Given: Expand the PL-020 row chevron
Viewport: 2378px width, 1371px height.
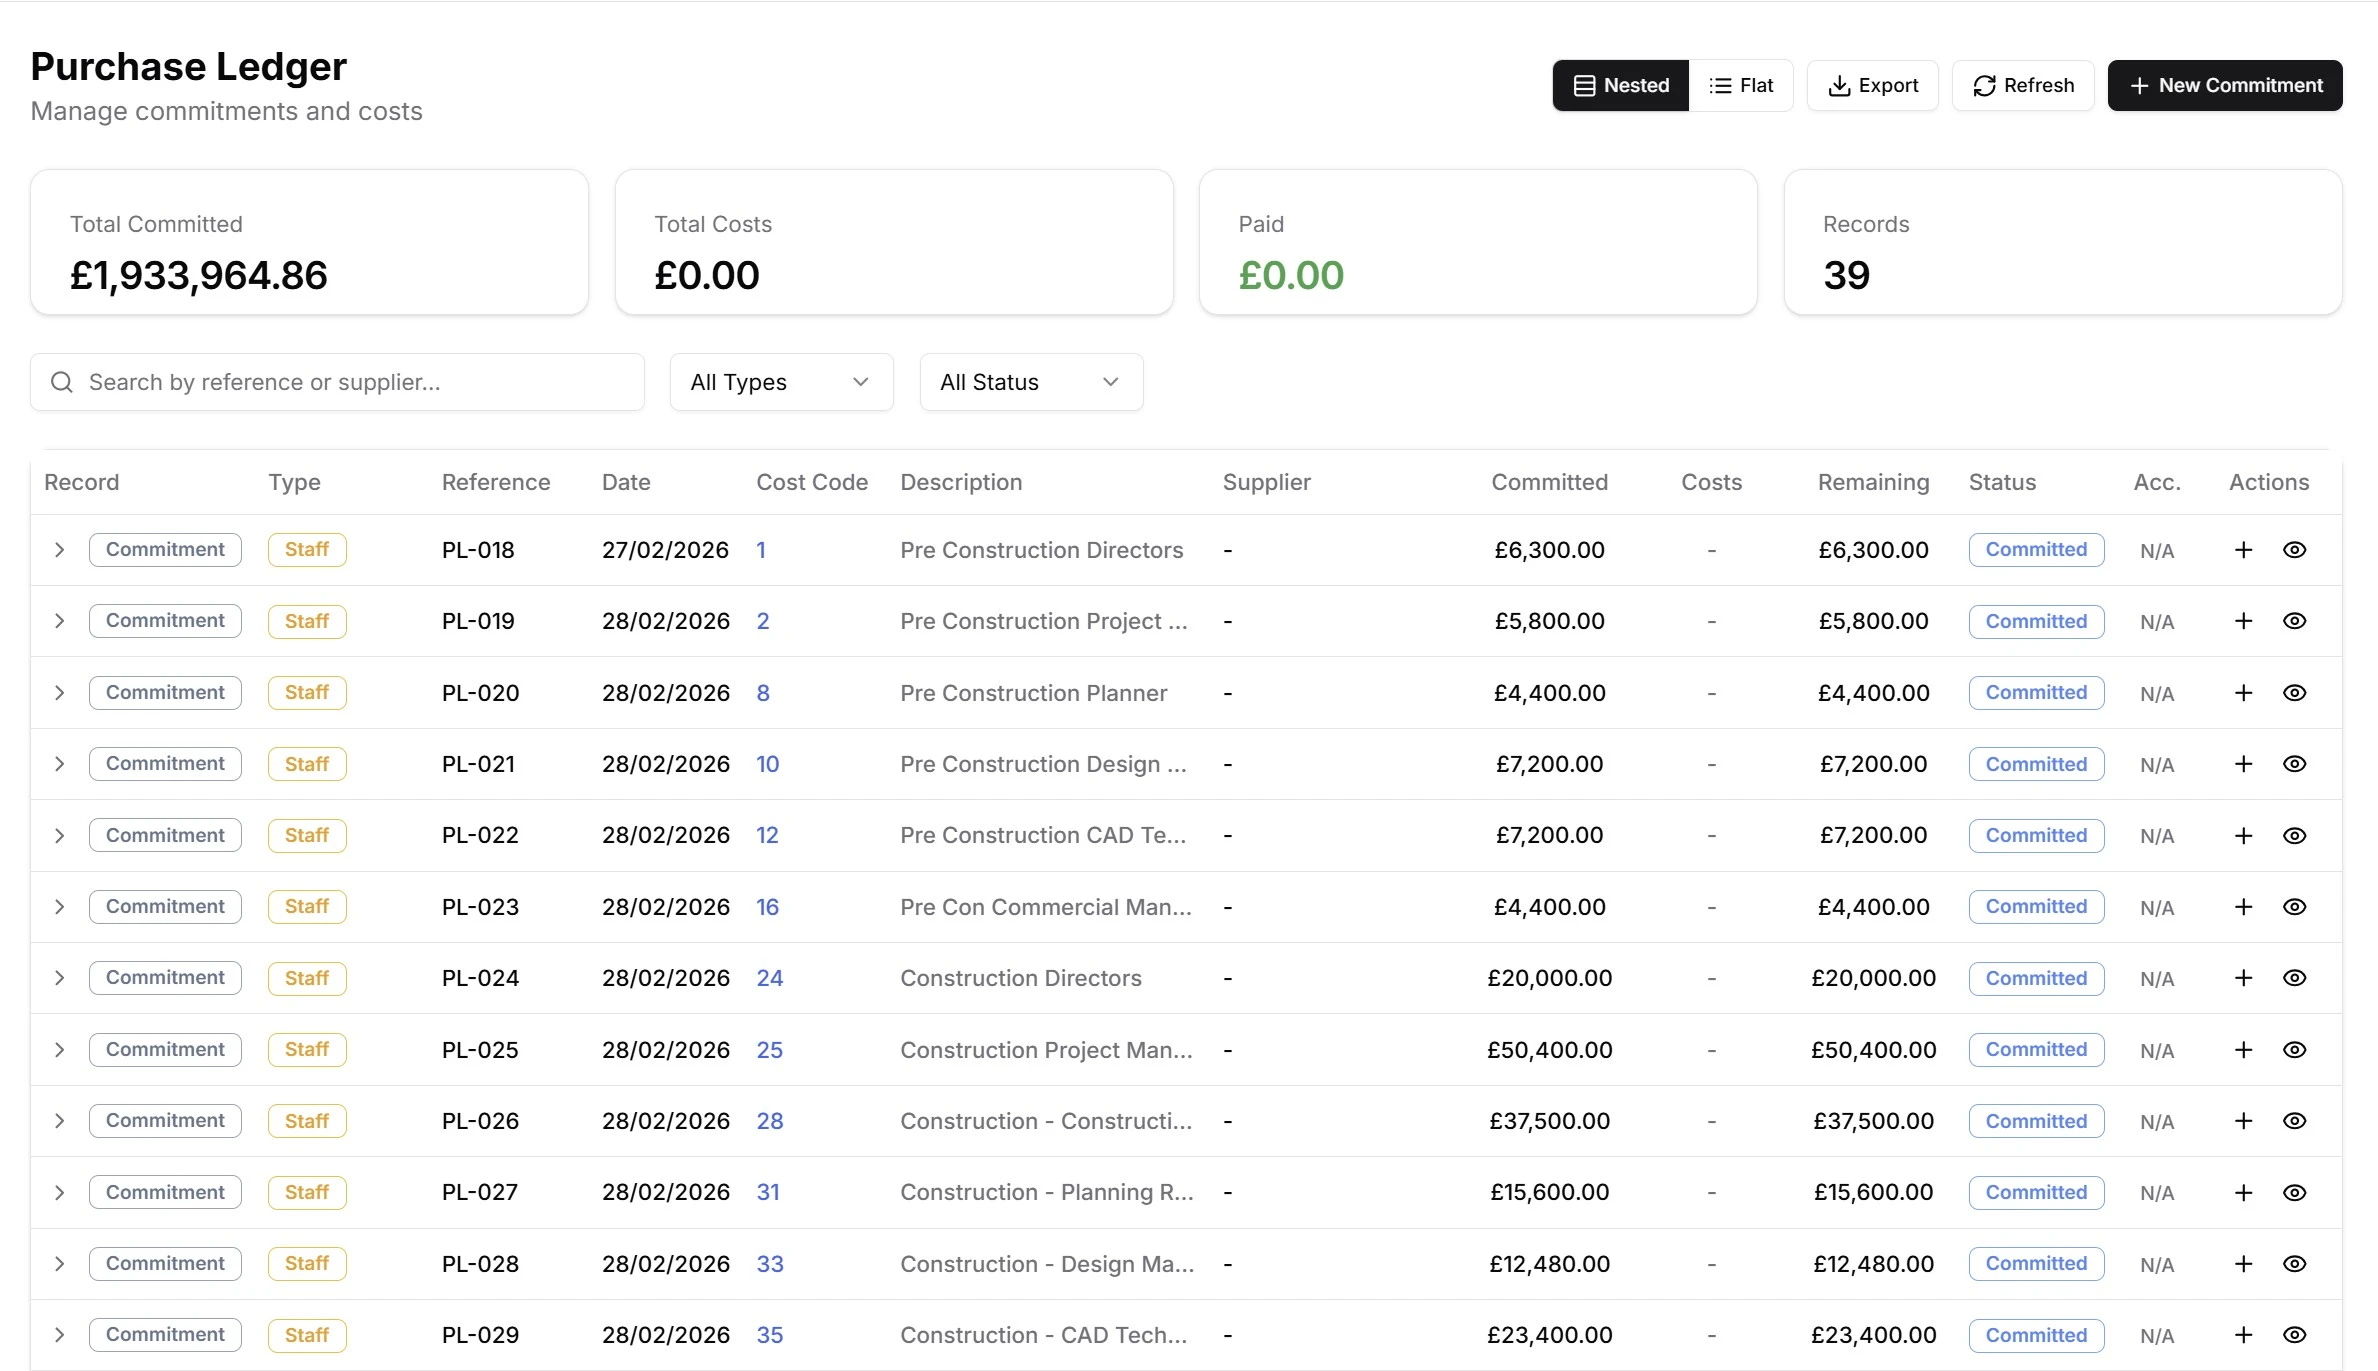Looking at the screenshot, I should point(59,692).
